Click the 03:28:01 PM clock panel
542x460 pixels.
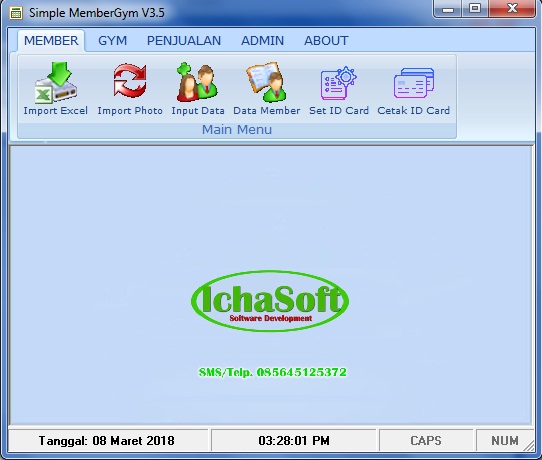[x=294, y=441]
